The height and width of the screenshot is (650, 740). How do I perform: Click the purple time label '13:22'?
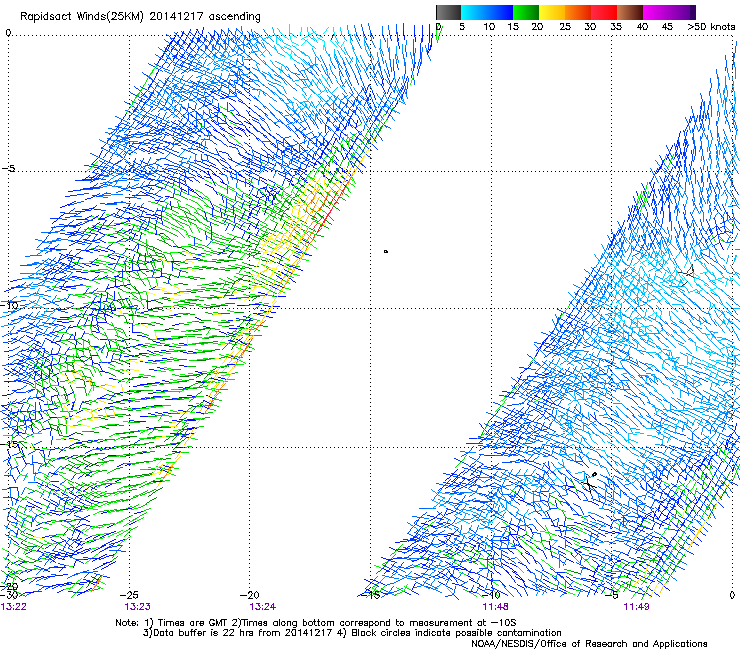tap(14, 606)
